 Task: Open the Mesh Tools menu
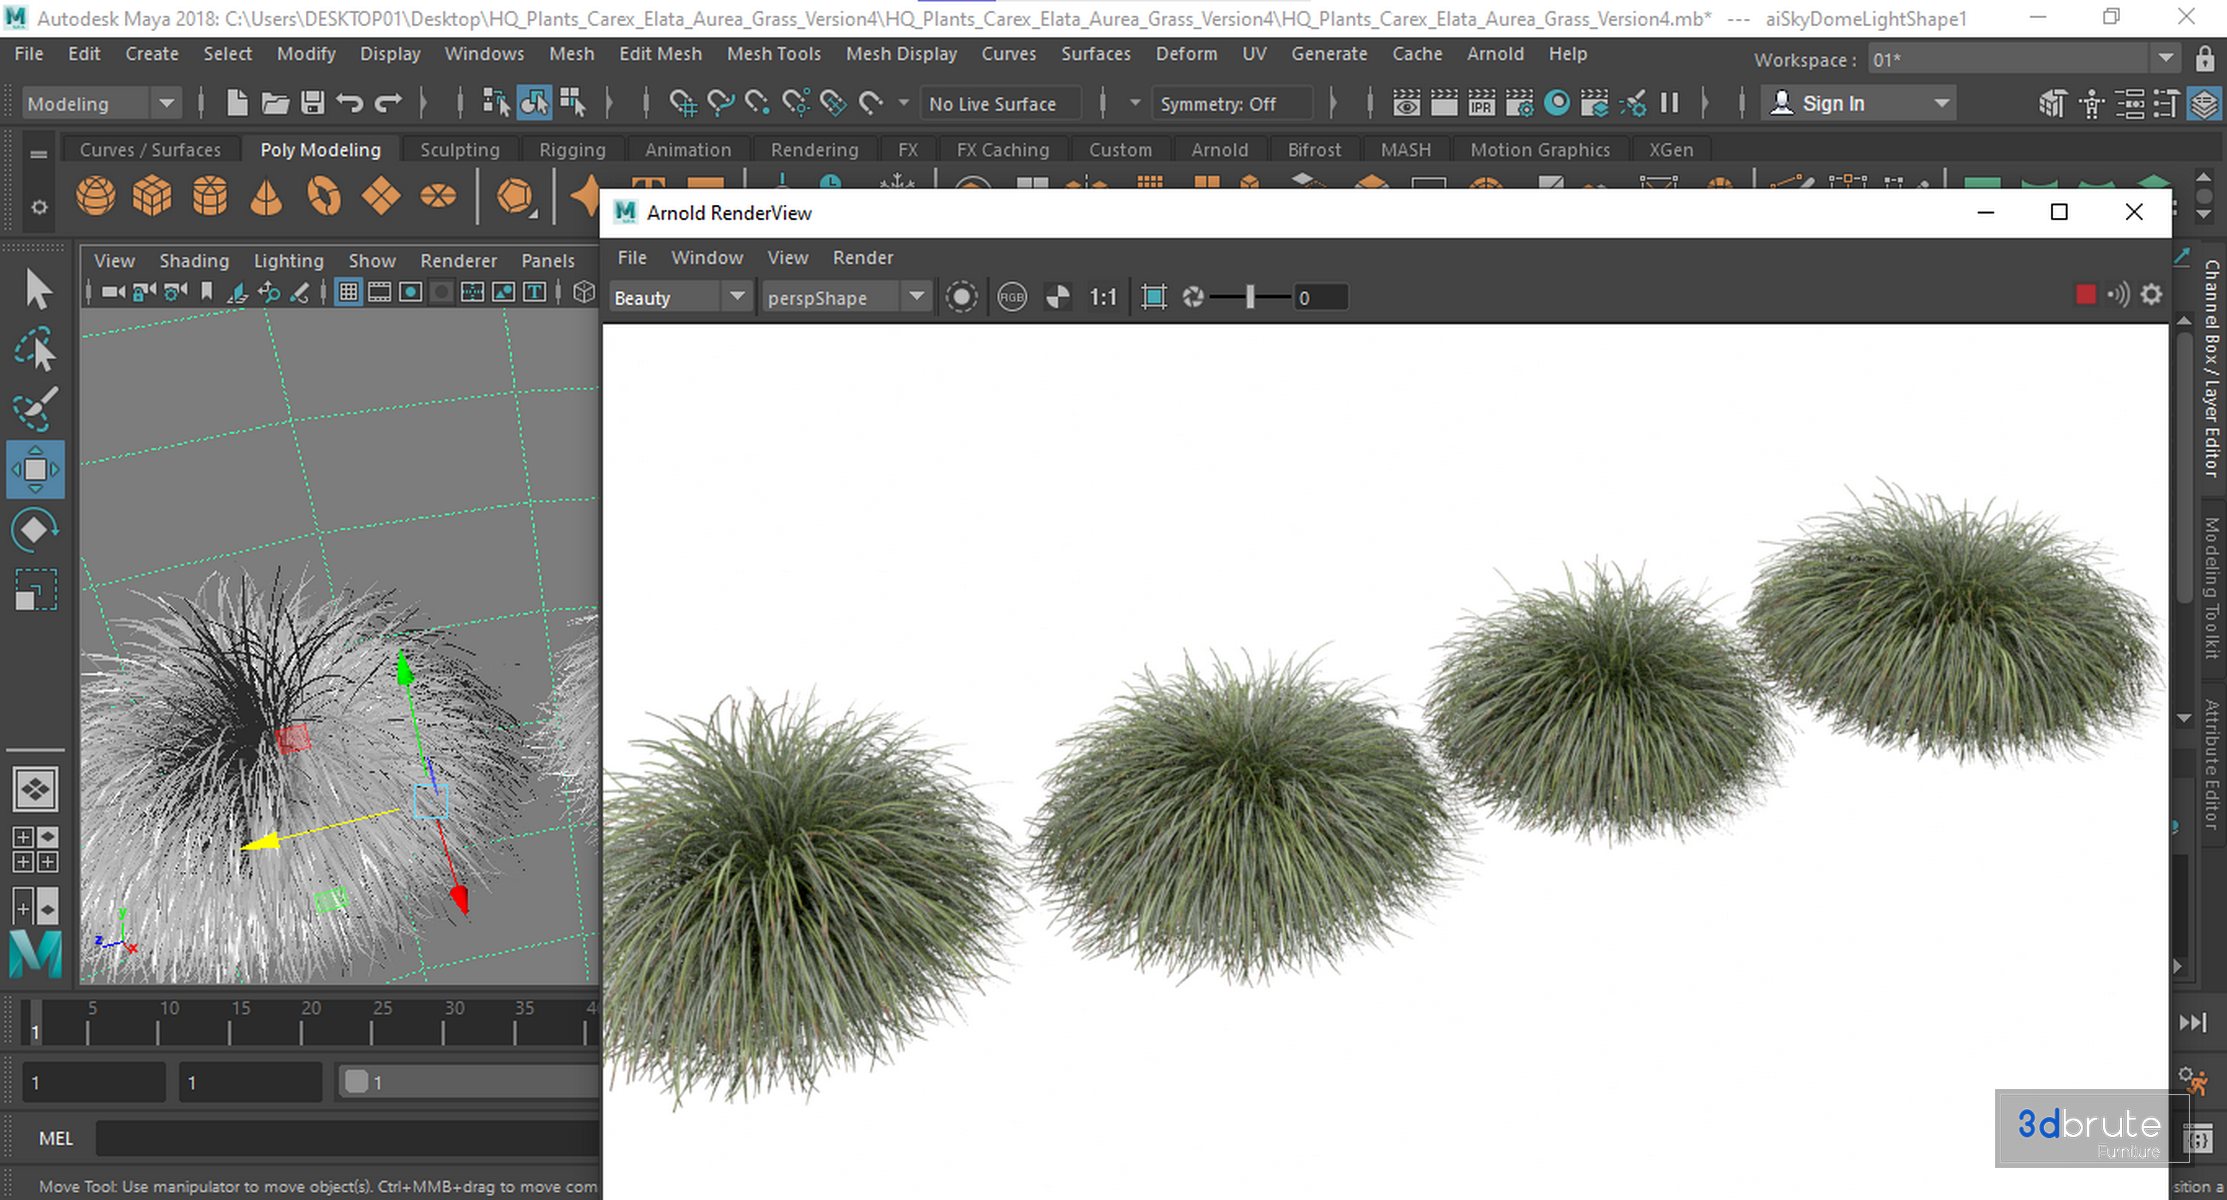[x=773, y=54]
